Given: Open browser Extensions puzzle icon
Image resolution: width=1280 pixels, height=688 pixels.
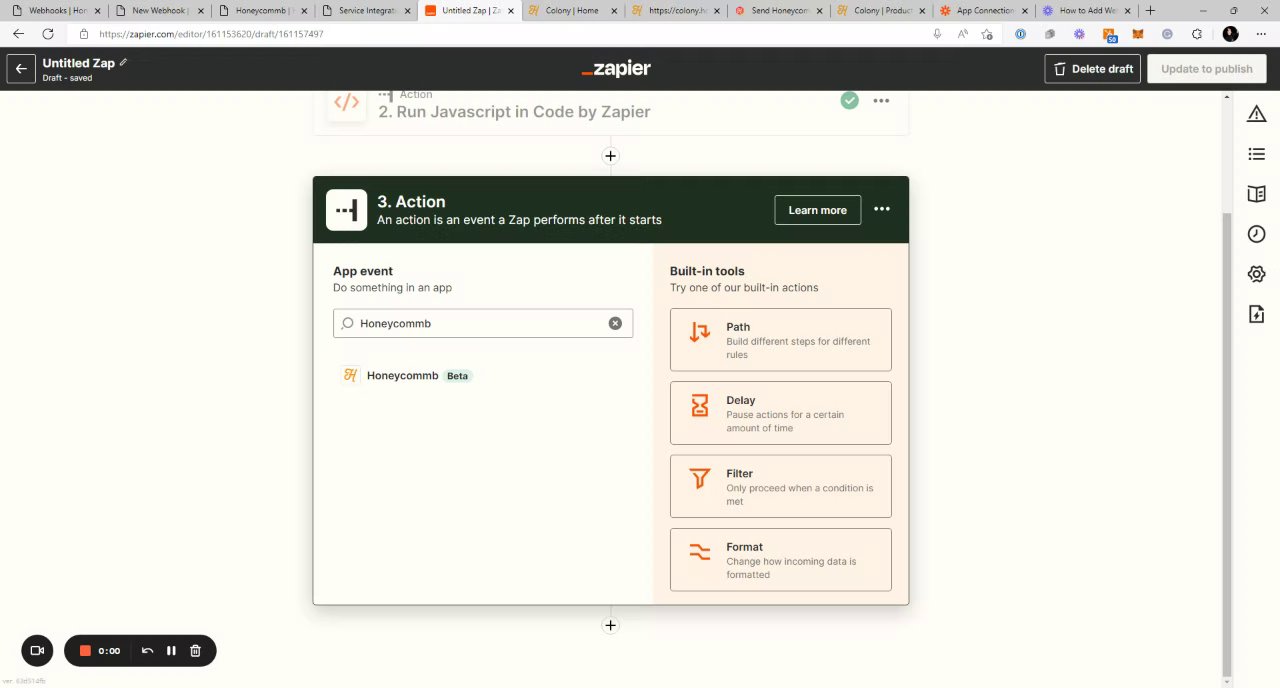Looking at the screenshot, I should (1197, 34).
